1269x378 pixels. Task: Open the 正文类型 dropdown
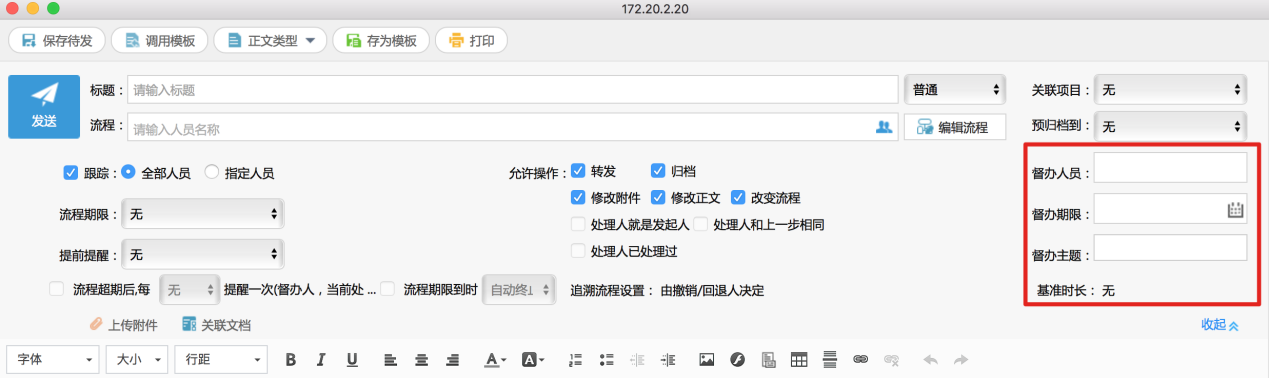tap(270, 41)
